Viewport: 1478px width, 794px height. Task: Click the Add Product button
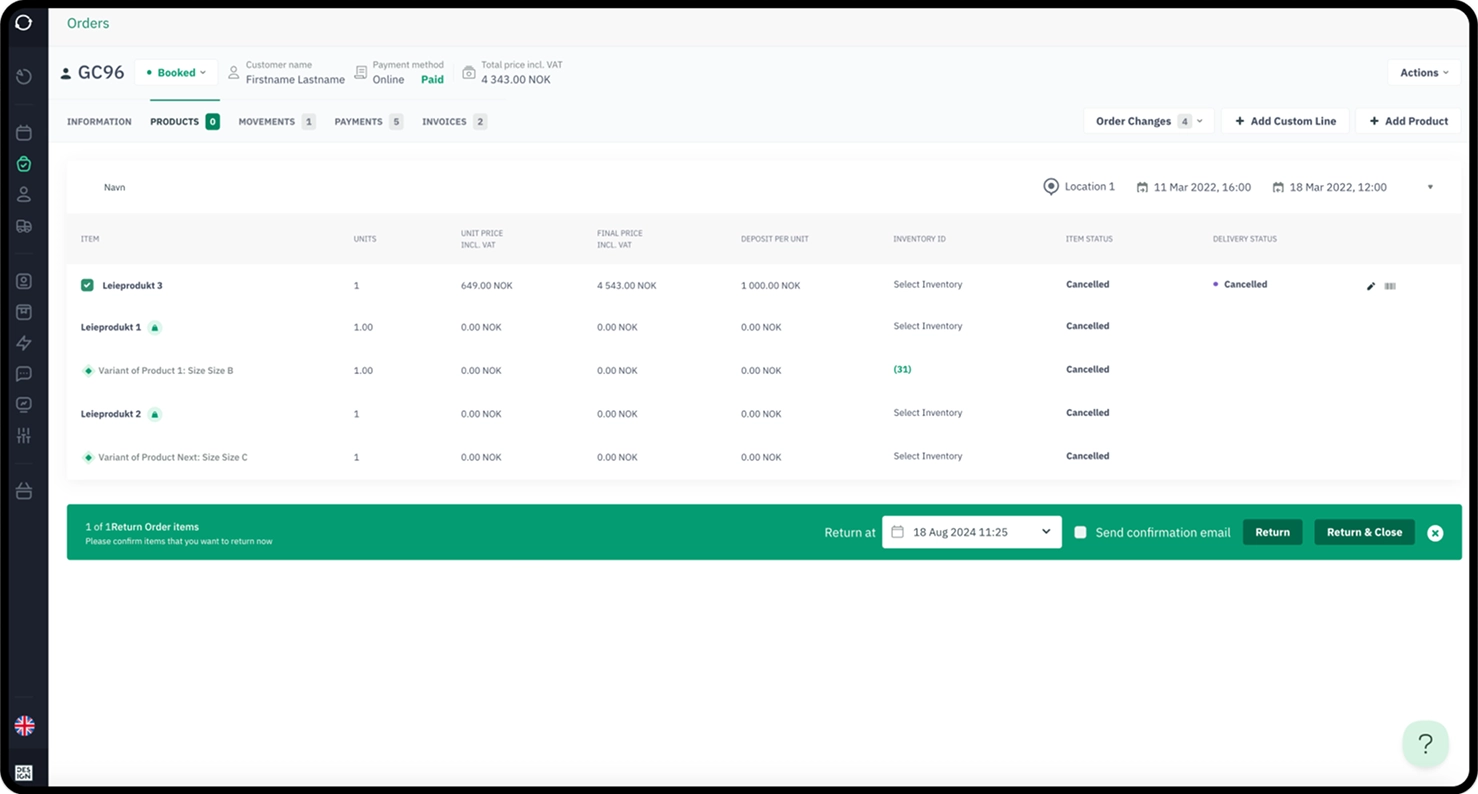tap(1408, 121)
